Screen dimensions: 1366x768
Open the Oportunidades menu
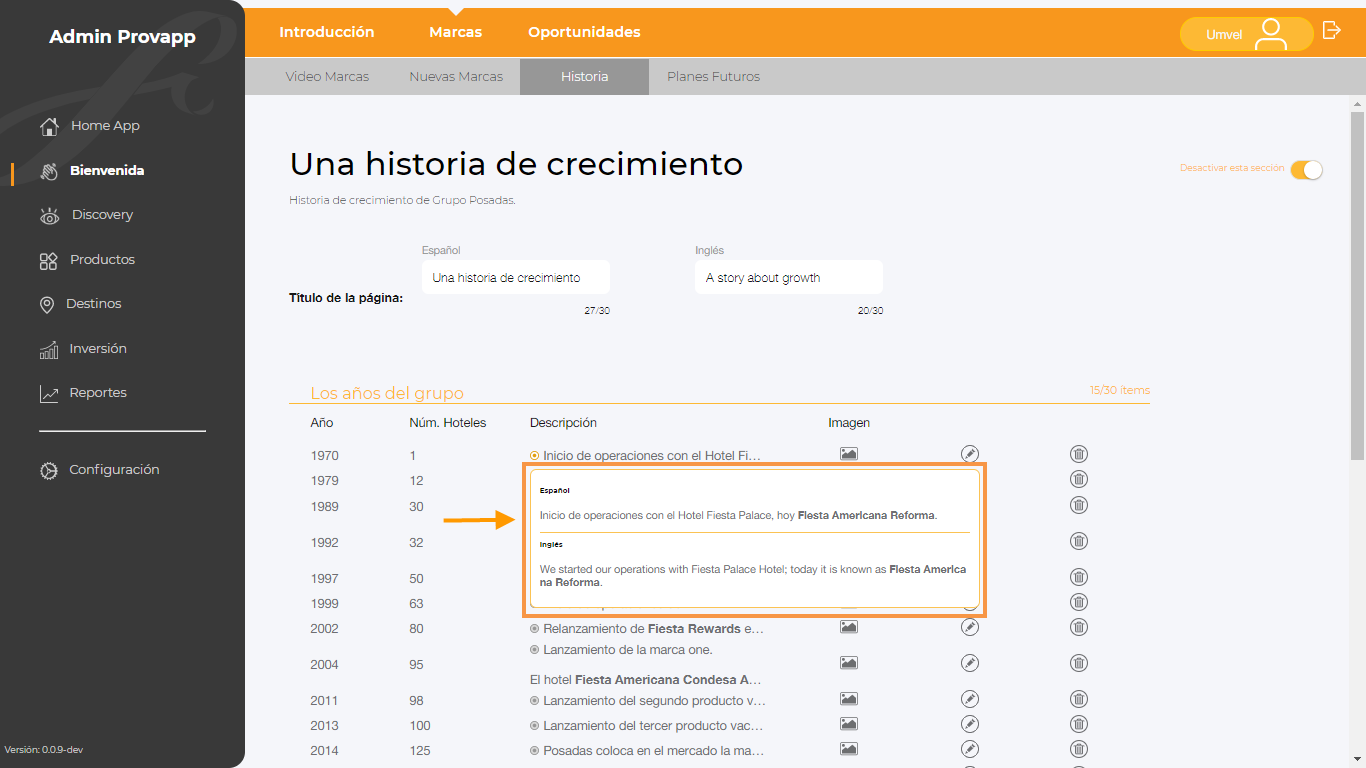585,32
